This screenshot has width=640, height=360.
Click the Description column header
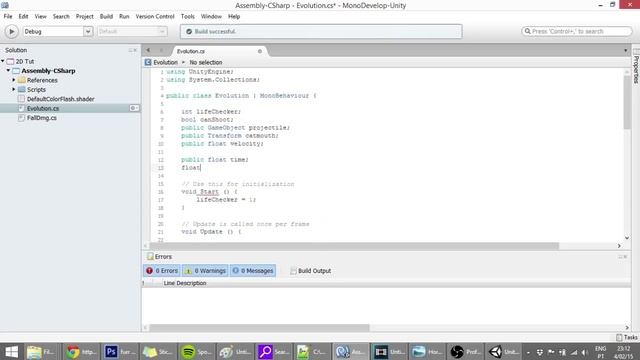pos(191,283)
